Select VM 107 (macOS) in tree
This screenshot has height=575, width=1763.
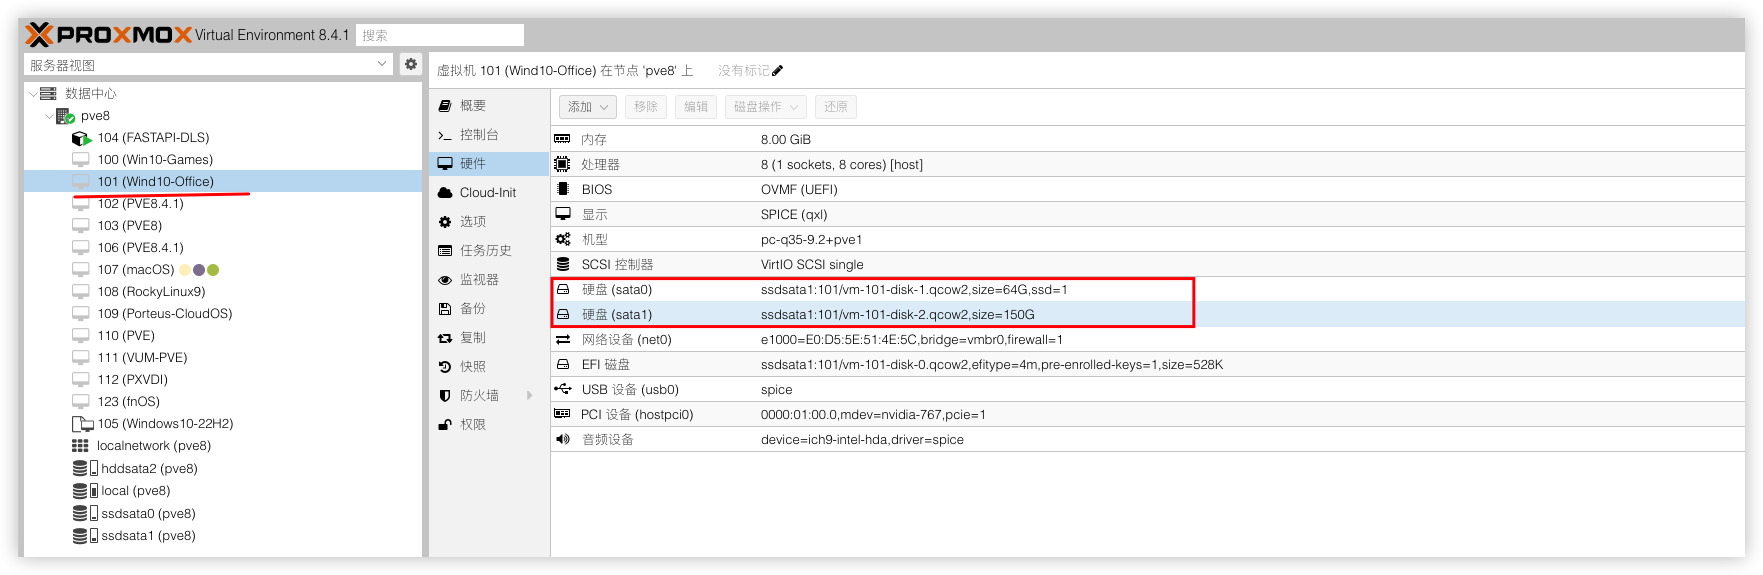click(136, 270)
